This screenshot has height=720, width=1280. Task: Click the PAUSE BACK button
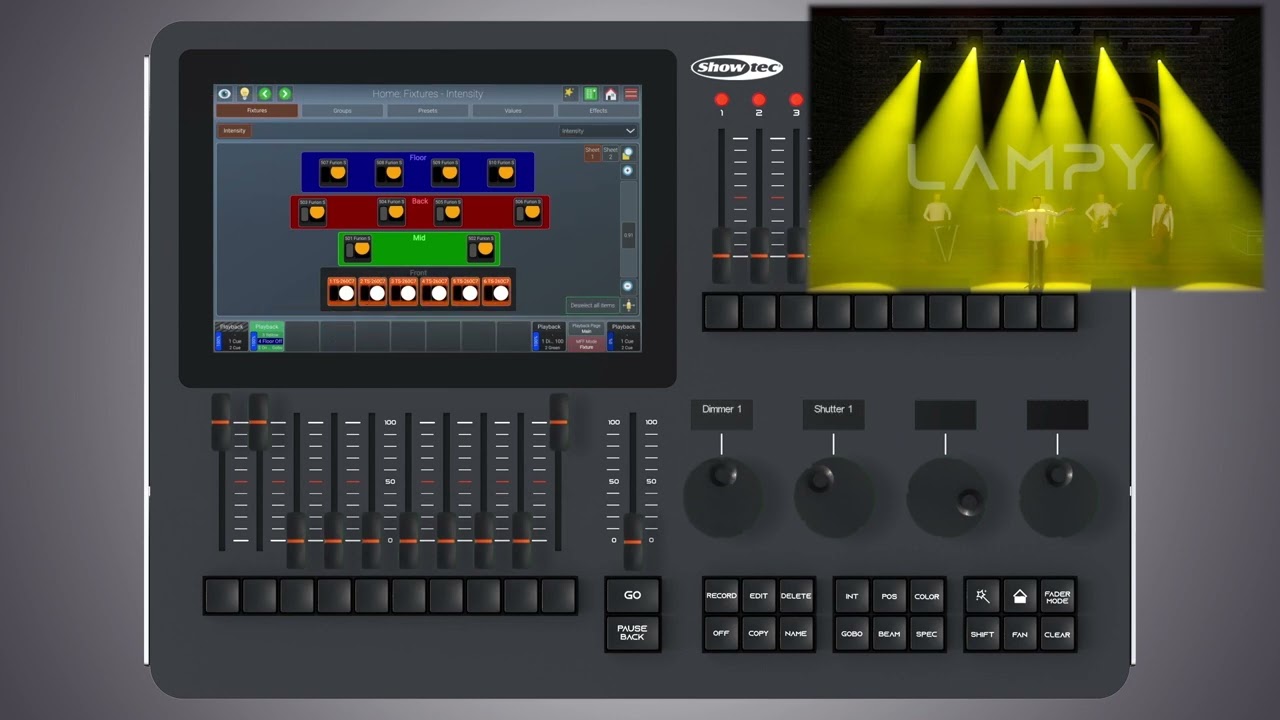(x=632, y=633)
